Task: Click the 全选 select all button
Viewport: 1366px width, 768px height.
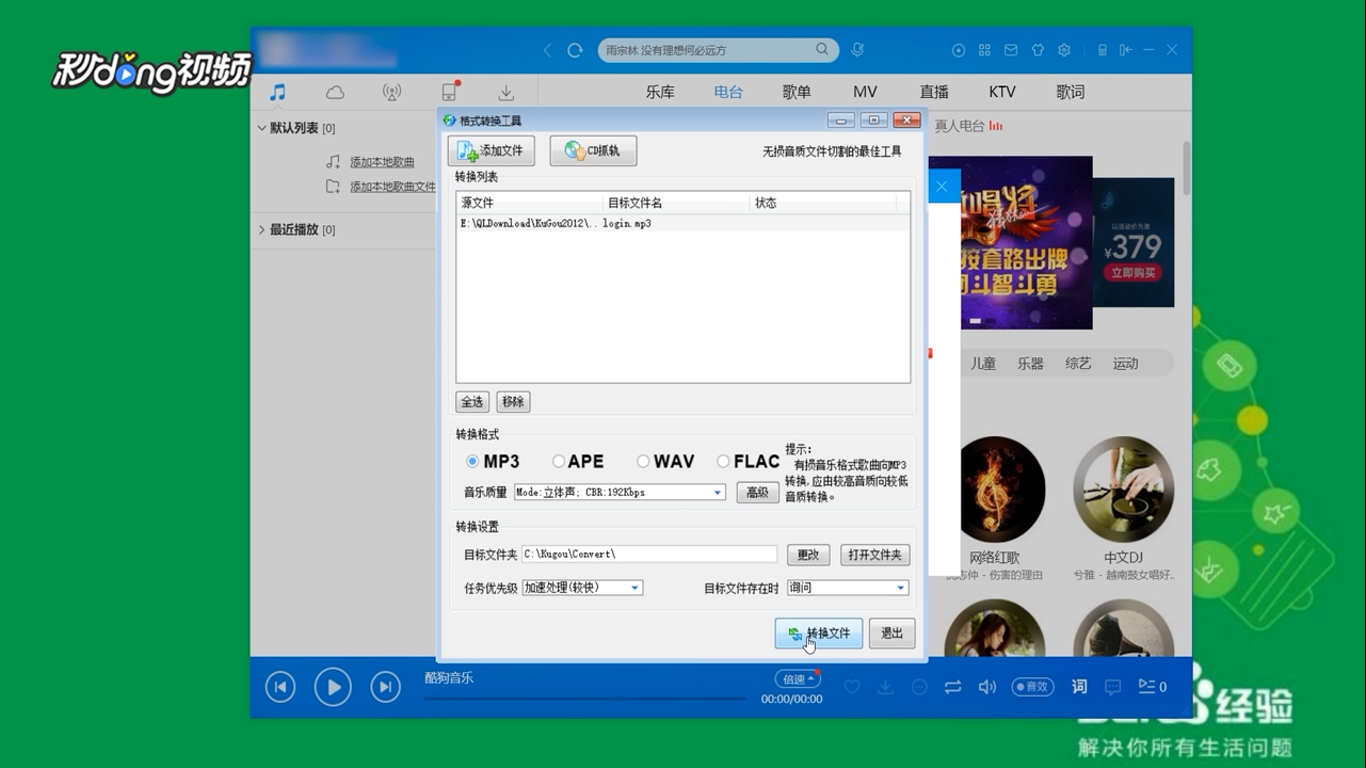Action: pyautogui.click(x=472, y=402)
